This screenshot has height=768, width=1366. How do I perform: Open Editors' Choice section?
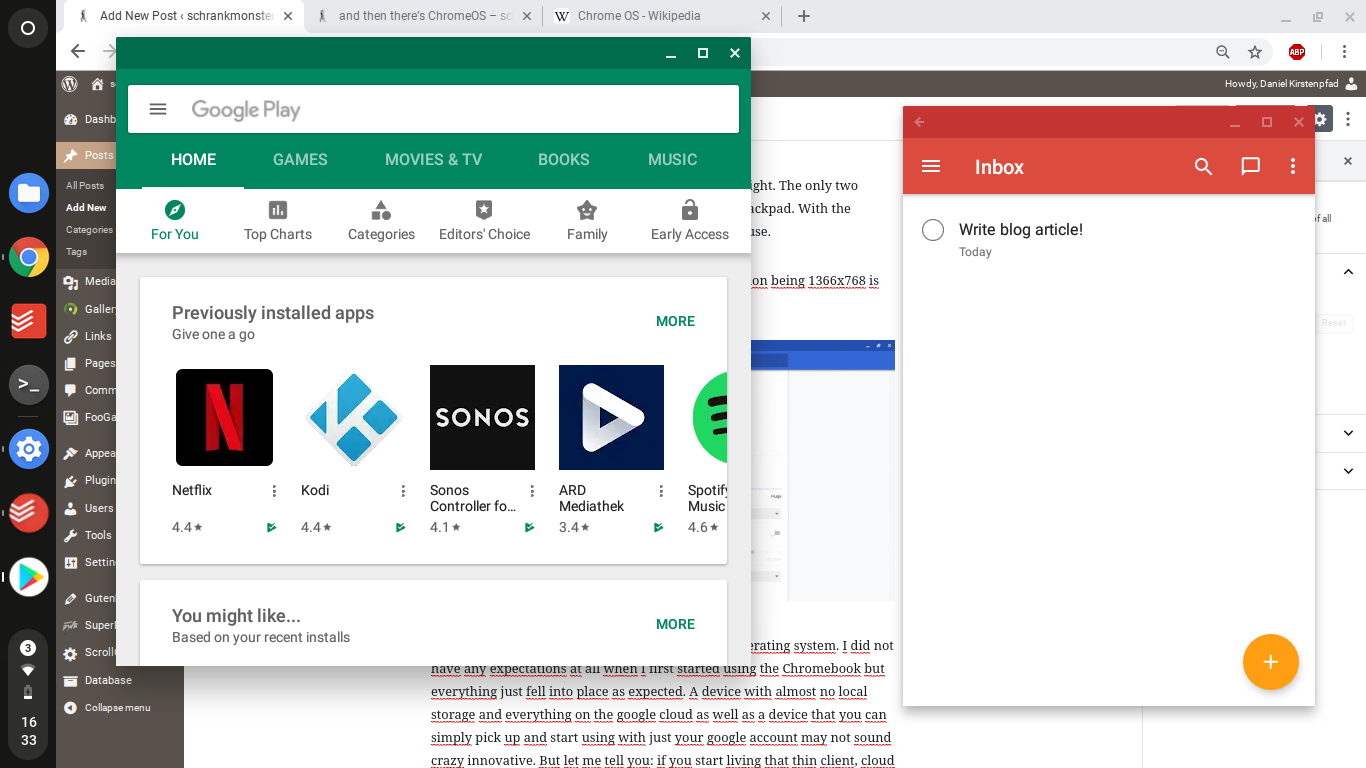[485, 221]
